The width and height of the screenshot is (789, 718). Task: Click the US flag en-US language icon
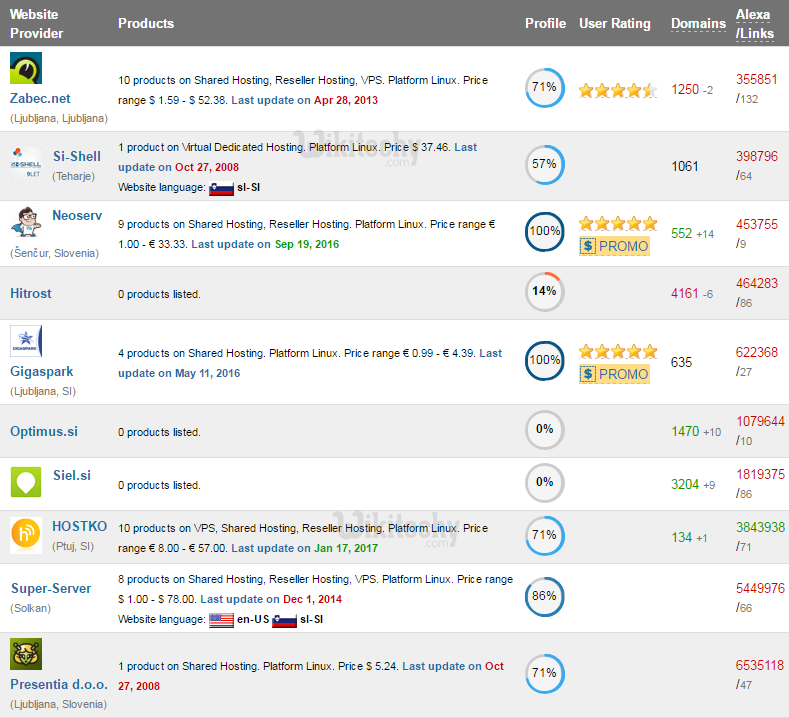221,620
